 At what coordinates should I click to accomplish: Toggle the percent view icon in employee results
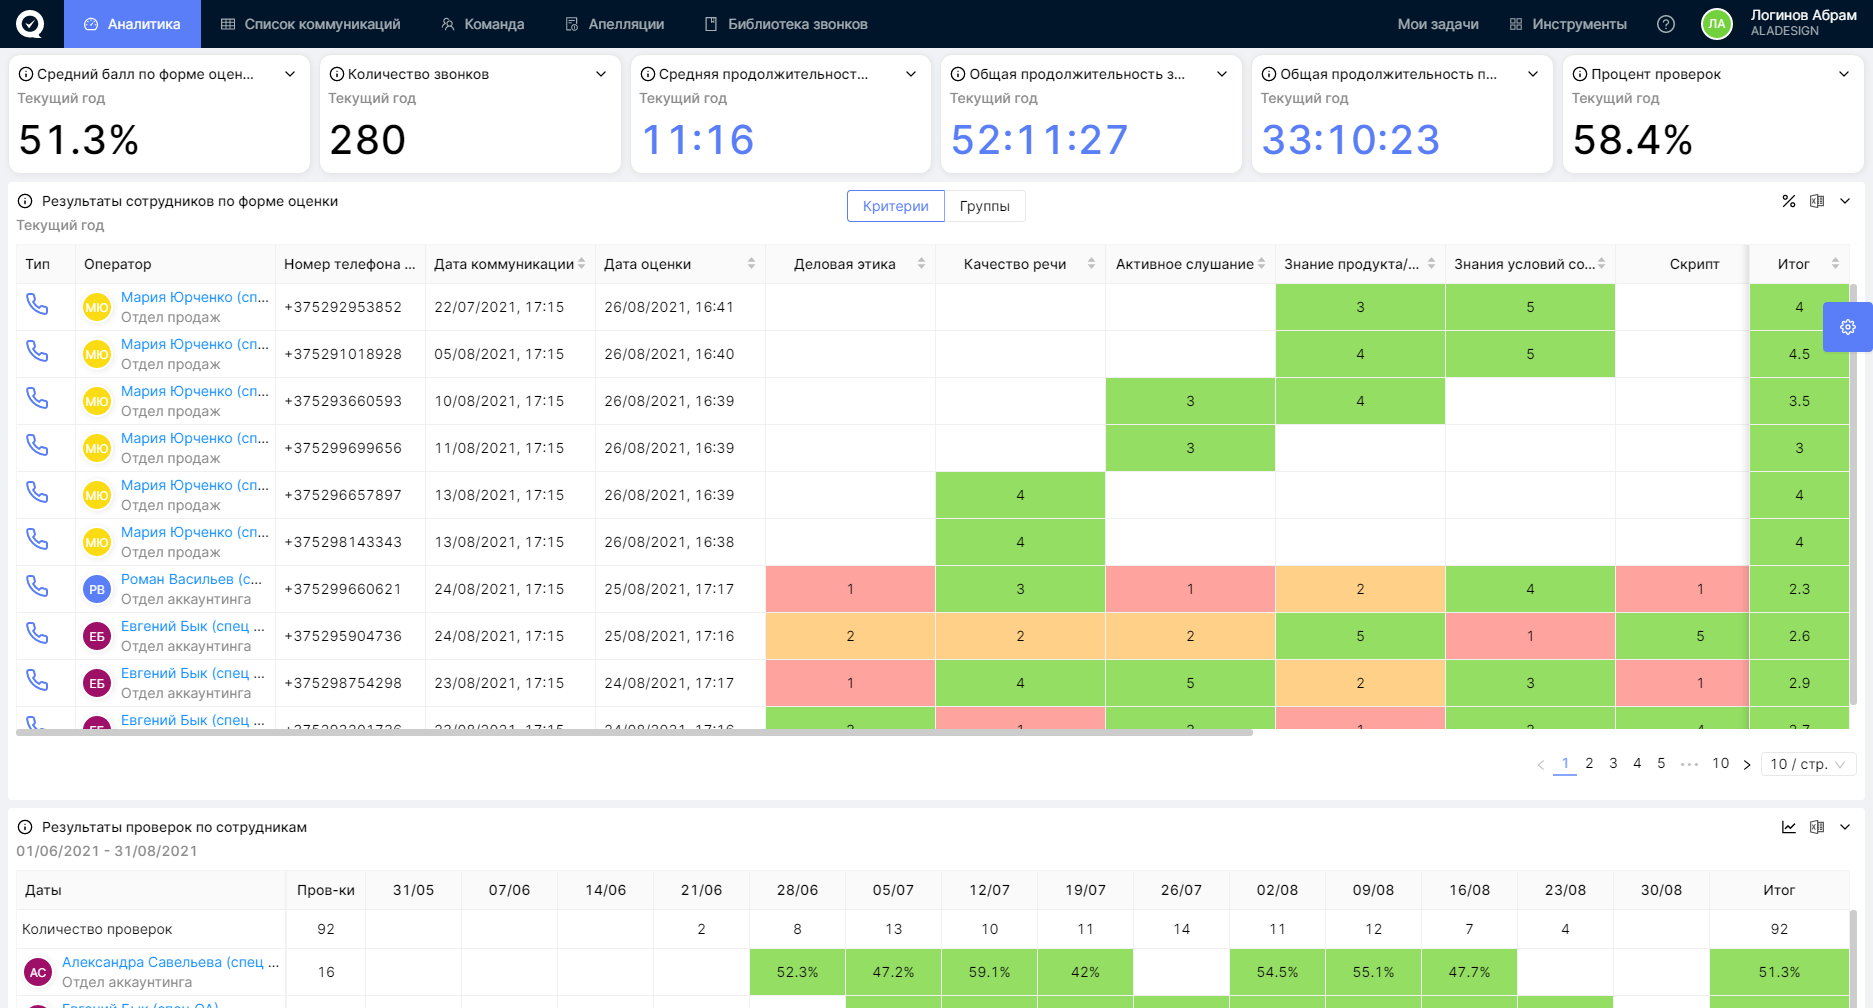click(1789, 201)
